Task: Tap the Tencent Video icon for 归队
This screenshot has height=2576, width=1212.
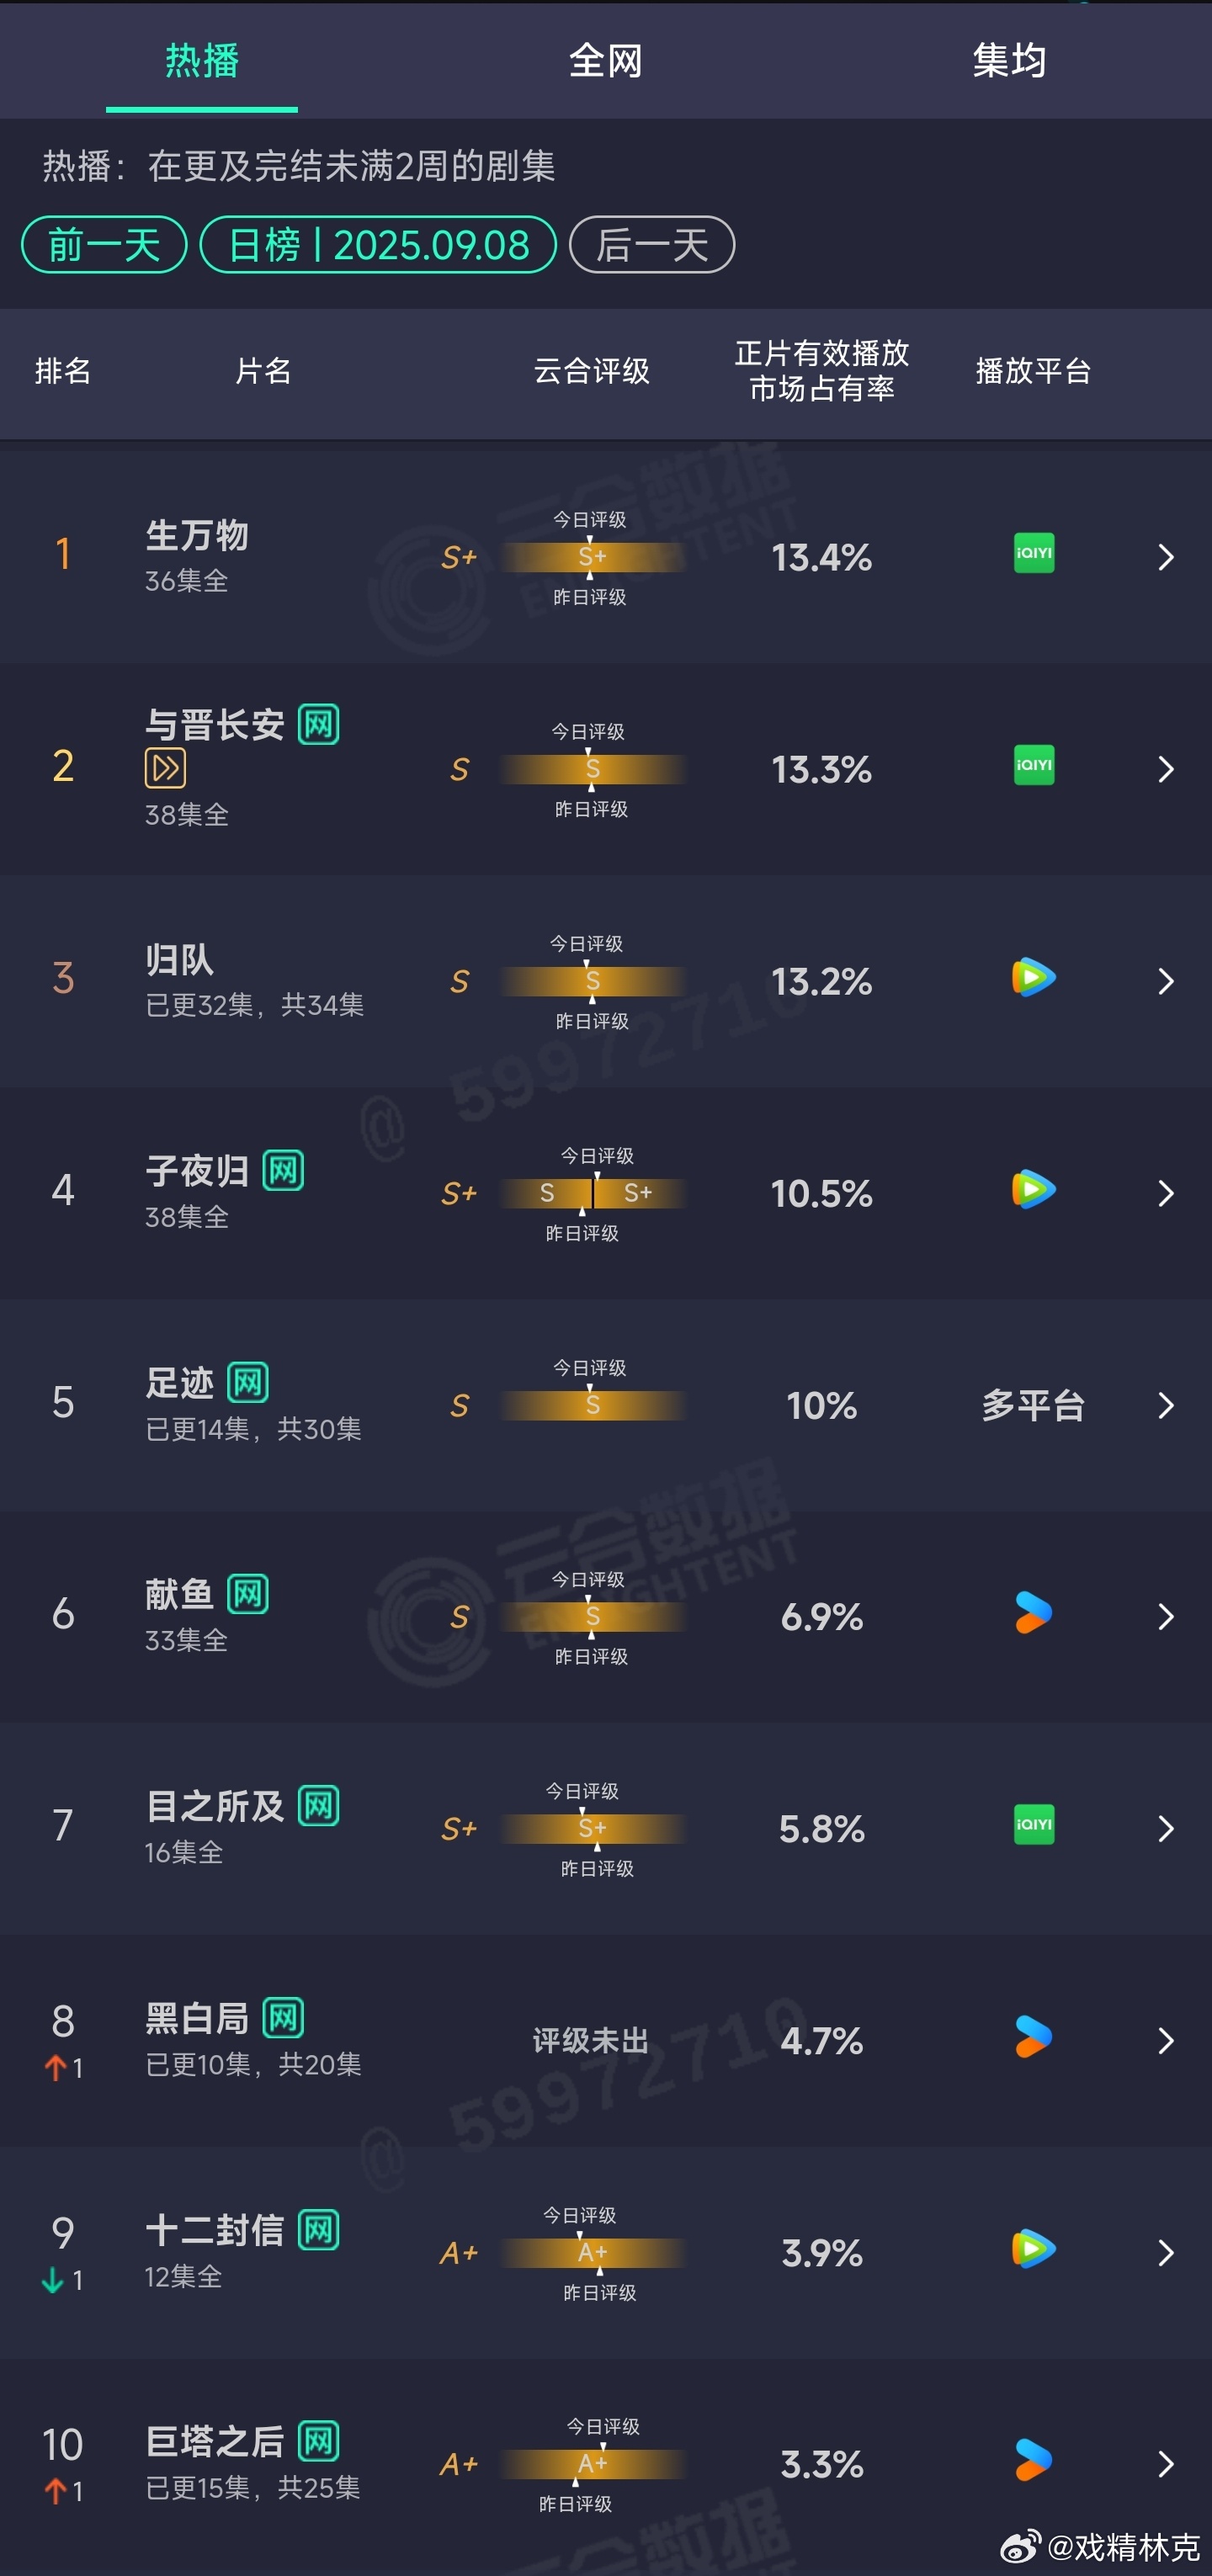Action: pos(1033,977)
